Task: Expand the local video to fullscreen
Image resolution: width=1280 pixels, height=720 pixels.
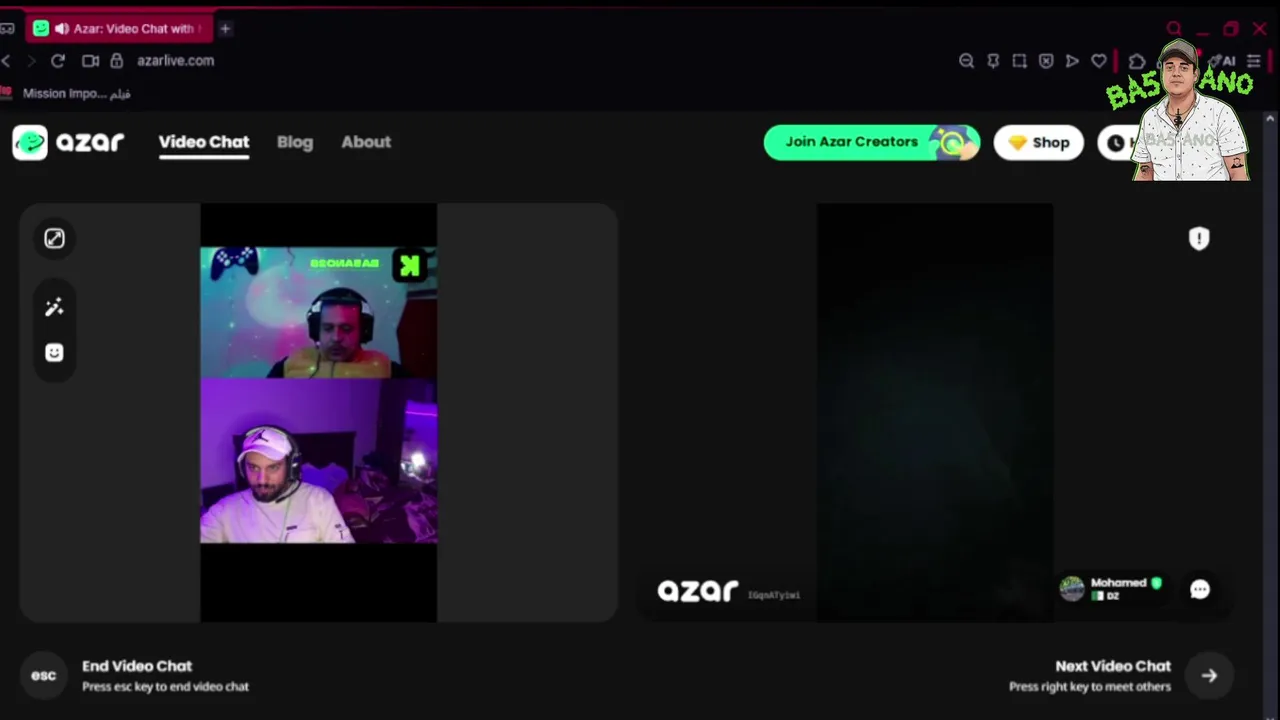Action: (x=54, y=238)
